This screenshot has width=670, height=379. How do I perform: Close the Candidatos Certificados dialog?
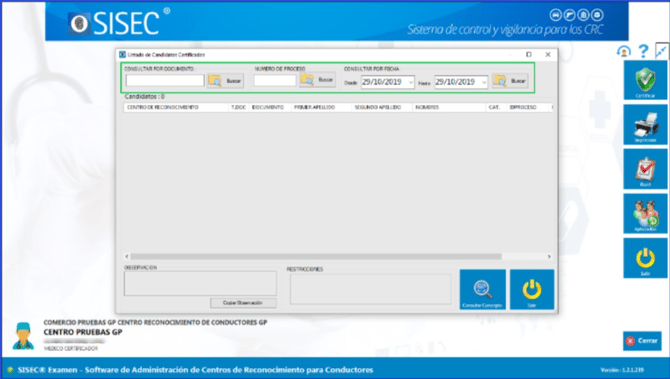(548, 55)
